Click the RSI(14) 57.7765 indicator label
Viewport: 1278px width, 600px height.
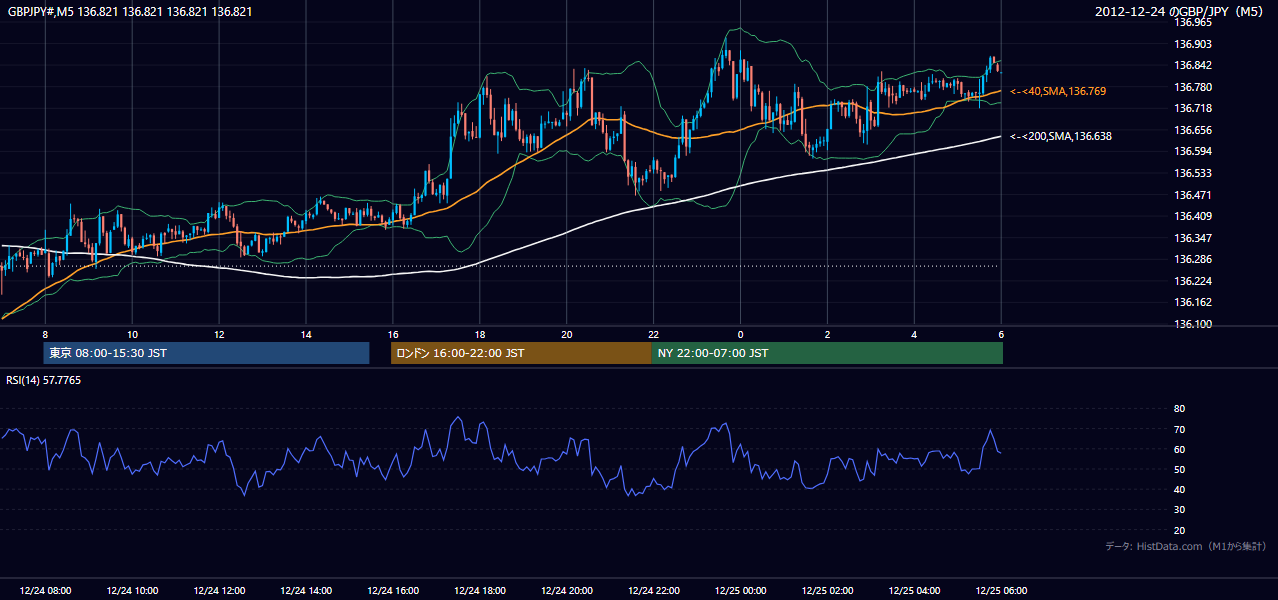coord(44,380)
